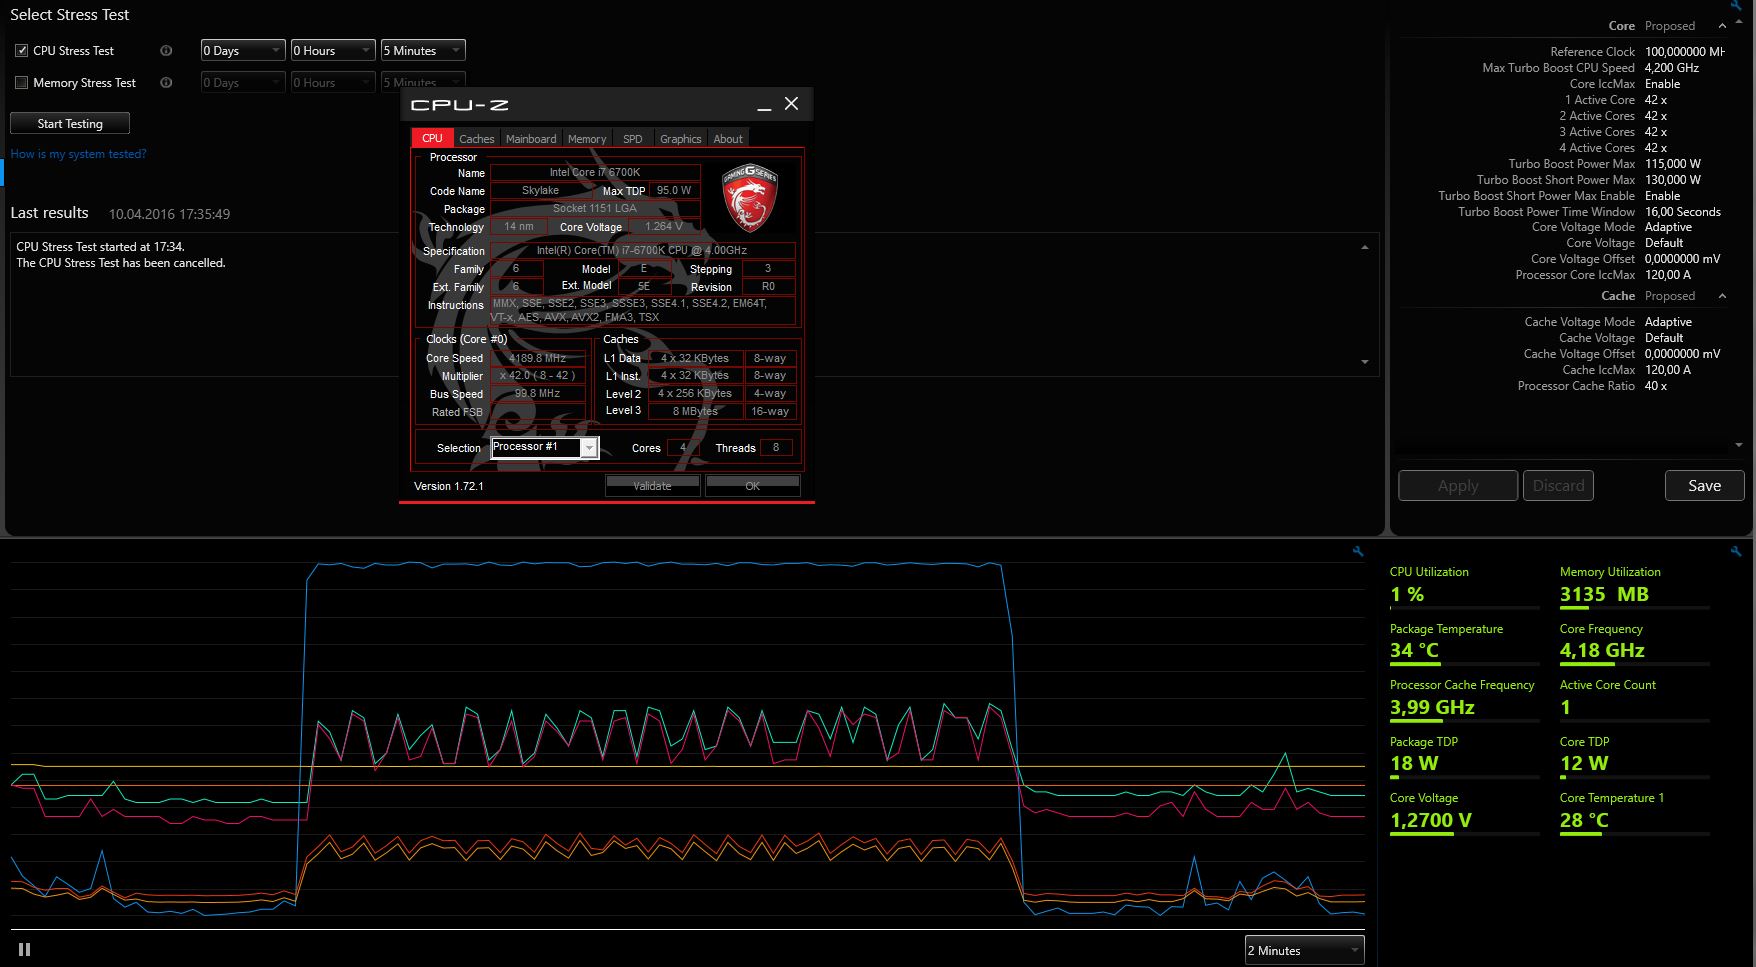Screen dimensions: 1756x967
Task: Click the Memory Utilization 3135 MB readout
Action: click(1634, 585)
